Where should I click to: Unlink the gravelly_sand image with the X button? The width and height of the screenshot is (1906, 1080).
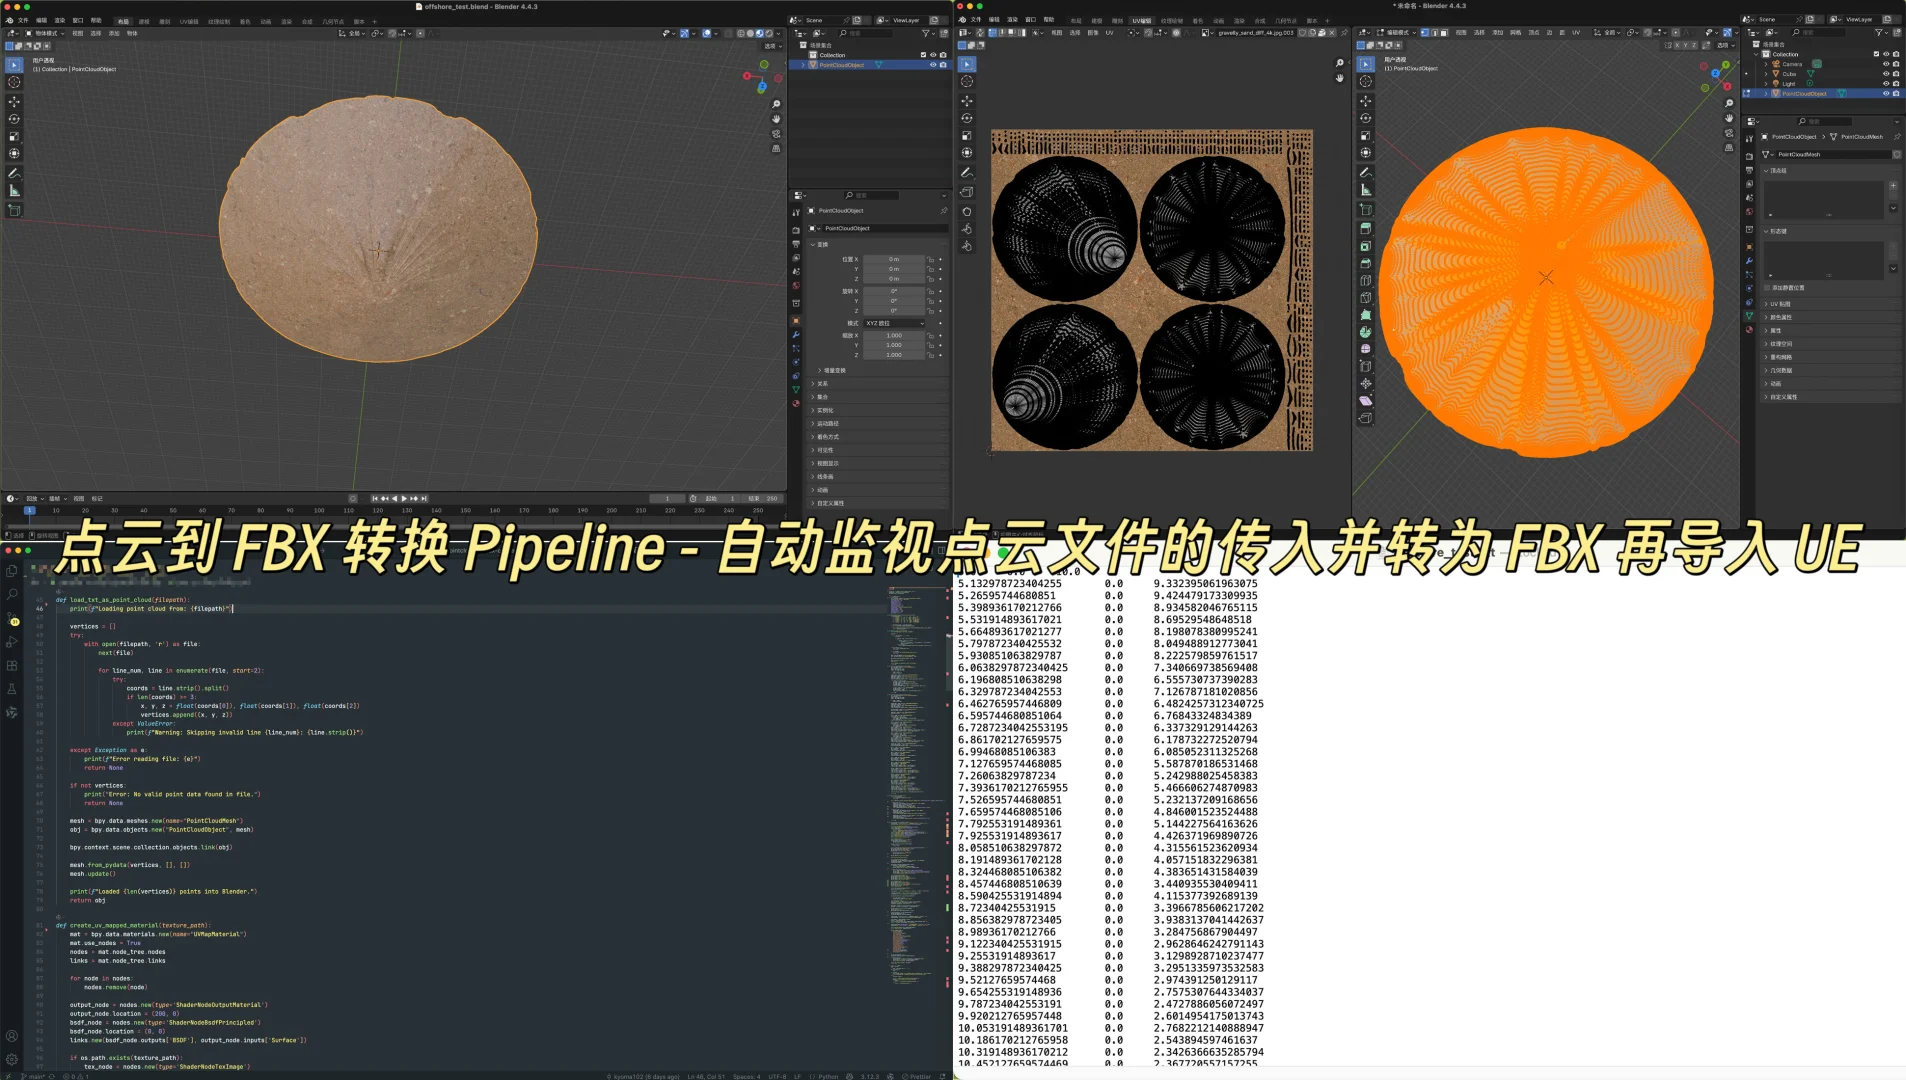1332,33
